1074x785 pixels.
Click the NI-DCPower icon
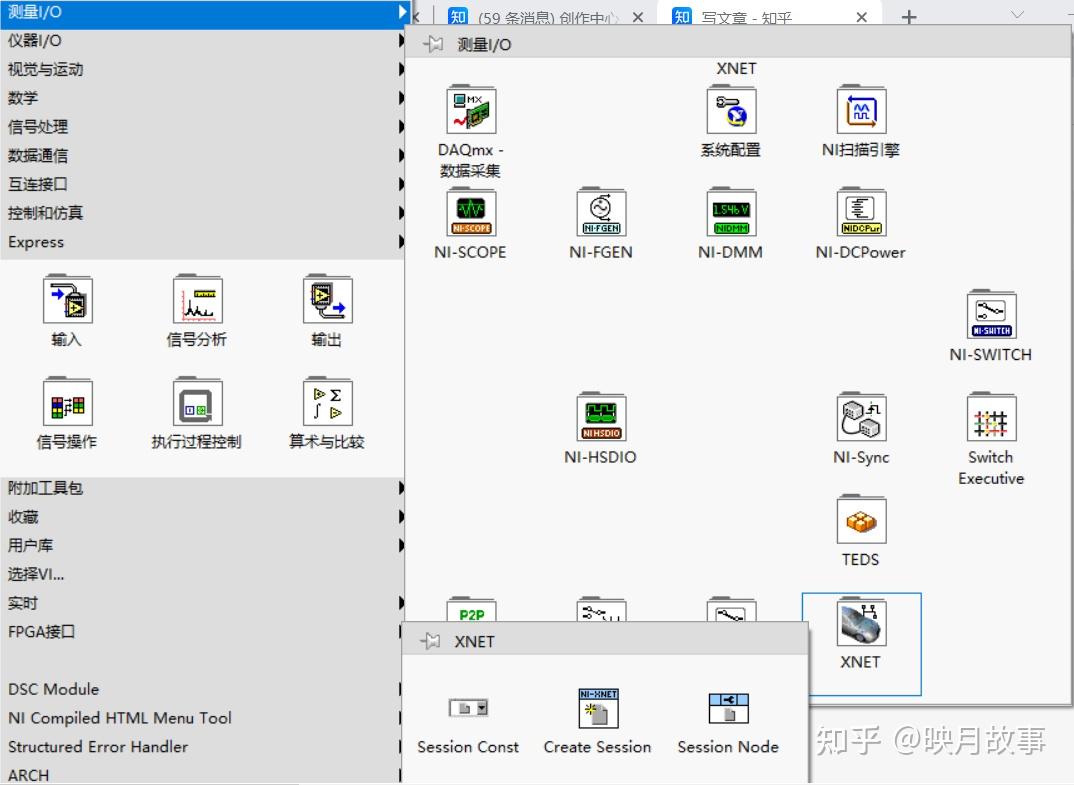pos(860,213)
